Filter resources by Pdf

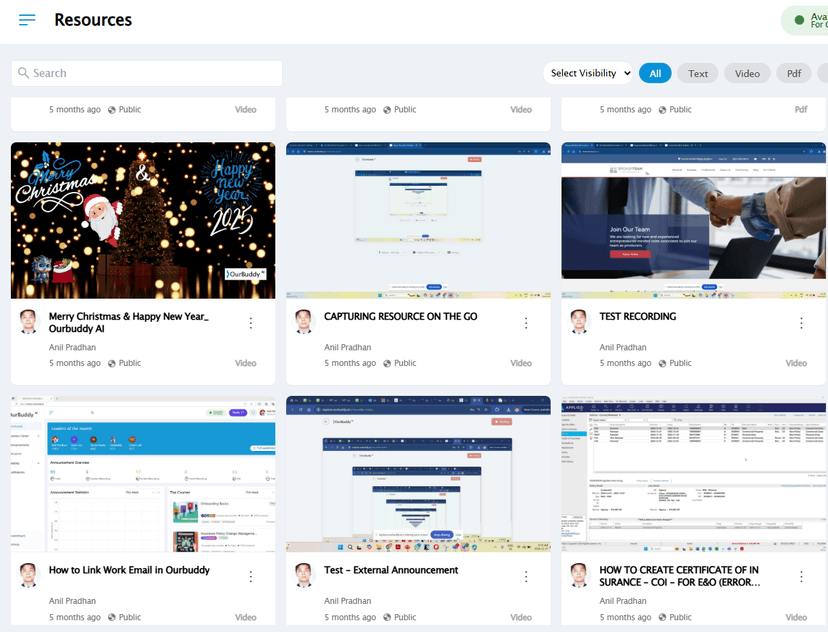tap(793, 73)
